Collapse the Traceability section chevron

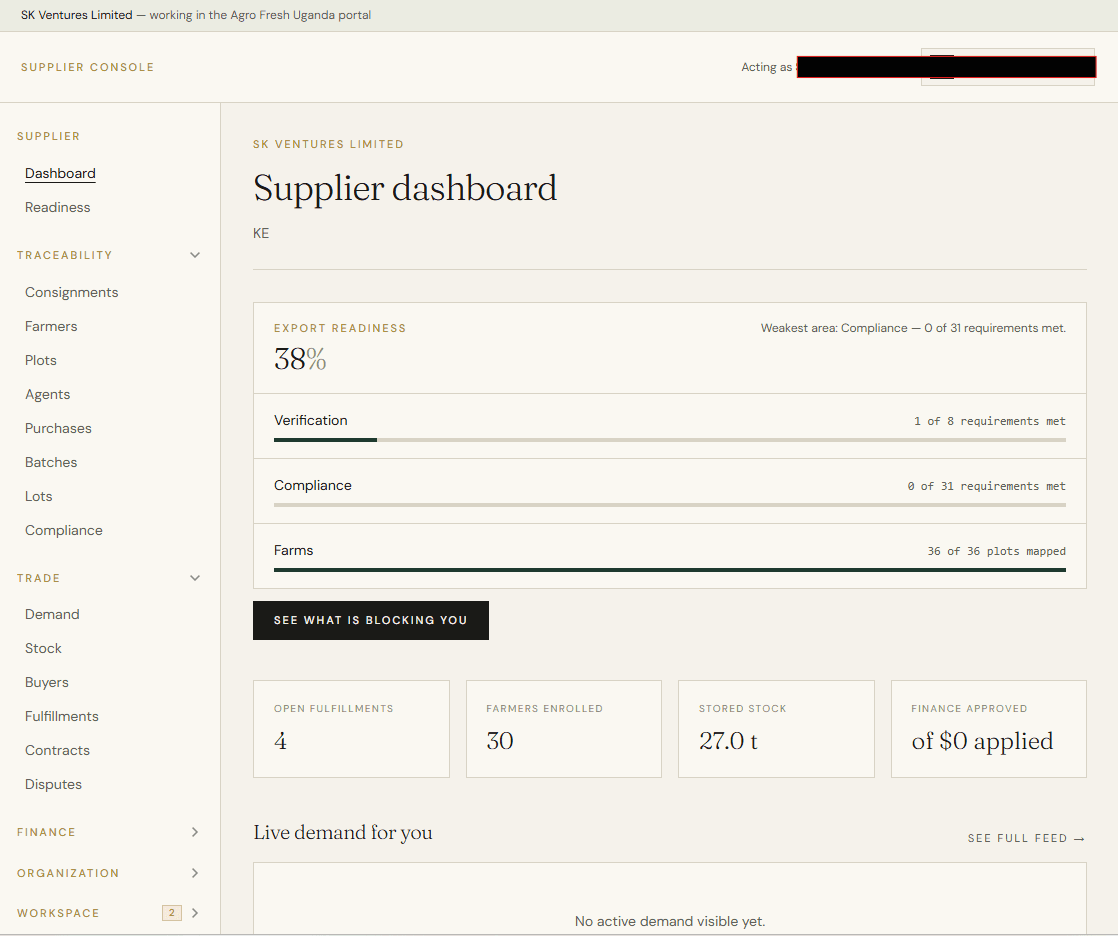(195, 255)
